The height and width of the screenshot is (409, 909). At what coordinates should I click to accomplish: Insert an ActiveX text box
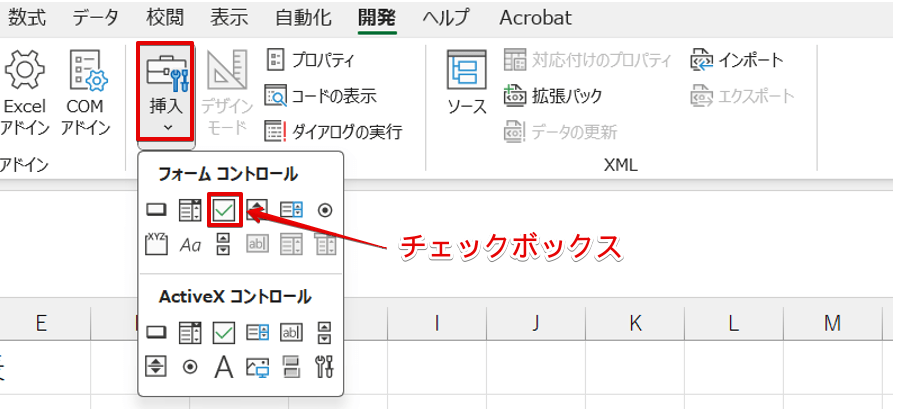point(291,333)
